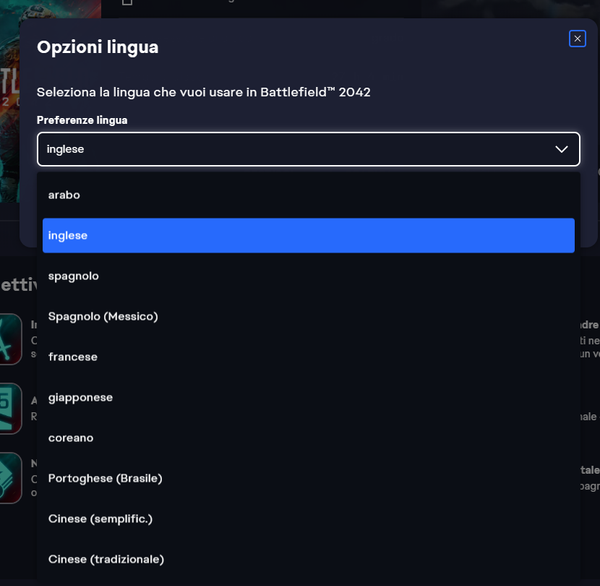Image resolution: width=600 pixels, height=586 pixels.
Task: Pick spagnolo as the language
Action: (x=73, y=276)
